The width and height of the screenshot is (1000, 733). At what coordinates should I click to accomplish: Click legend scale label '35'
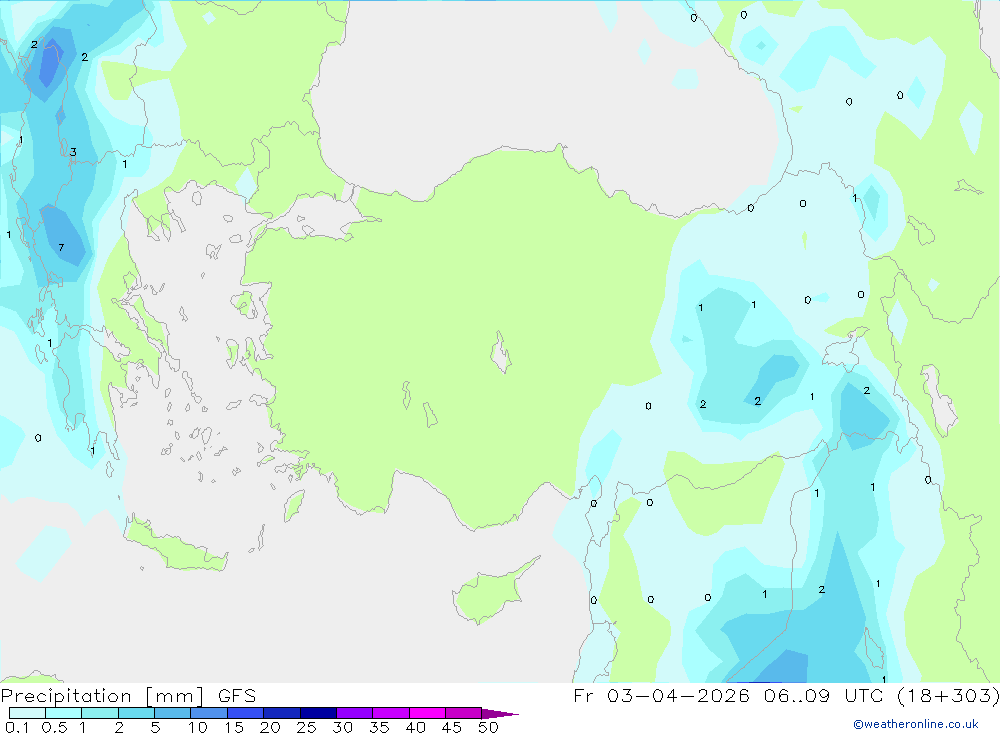[x=379, y=727]
